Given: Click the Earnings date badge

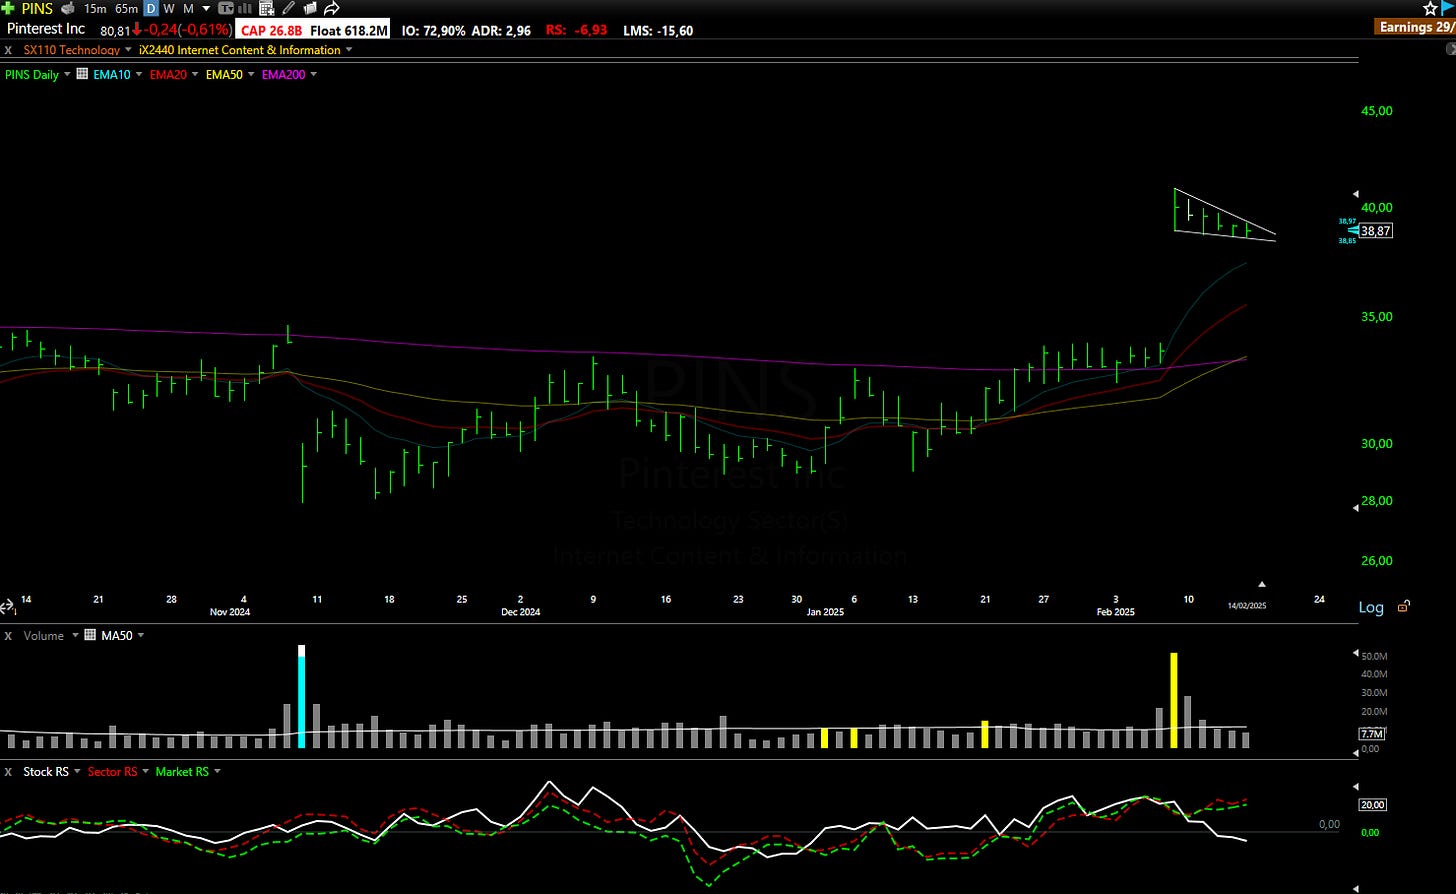Looking at the screenshot, I should (1415, 27).
